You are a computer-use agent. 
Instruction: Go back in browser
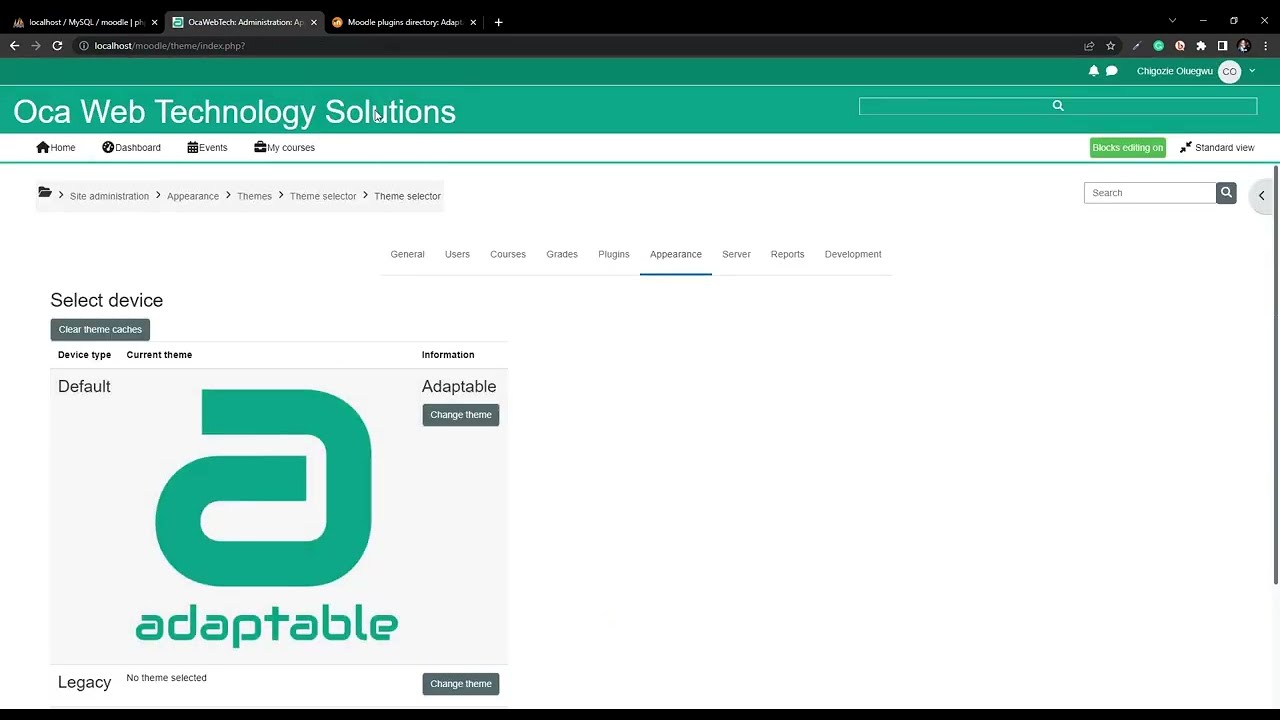point(14,46)
